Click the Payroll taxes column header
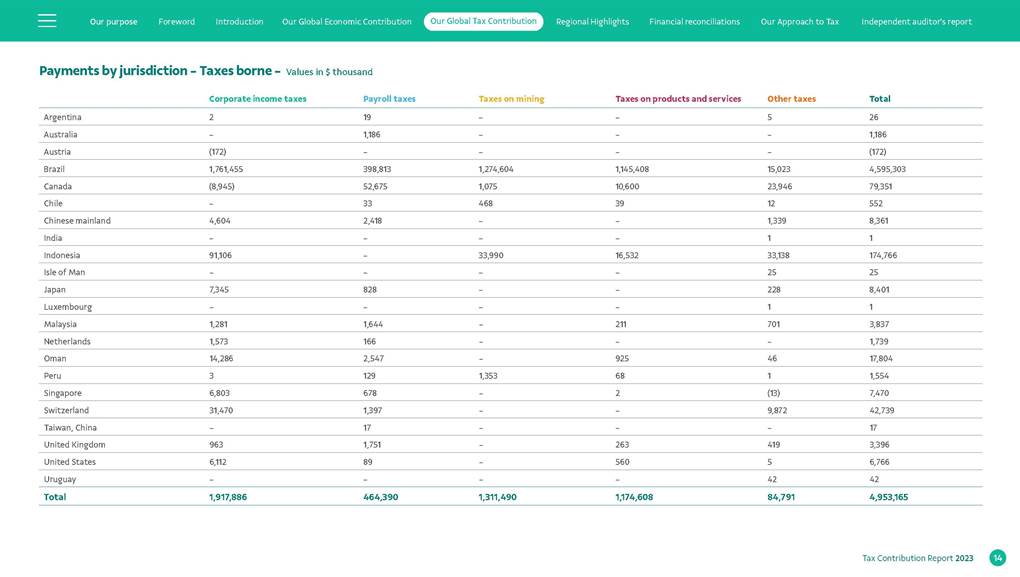Viewport: 1020px width, 577px height. point(389,99)
